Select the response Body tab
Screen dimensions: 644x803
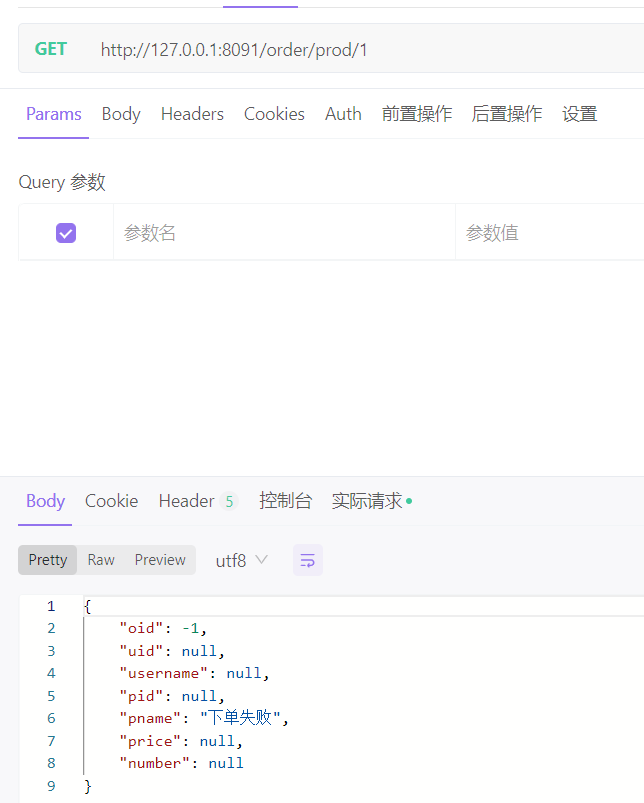45,501
